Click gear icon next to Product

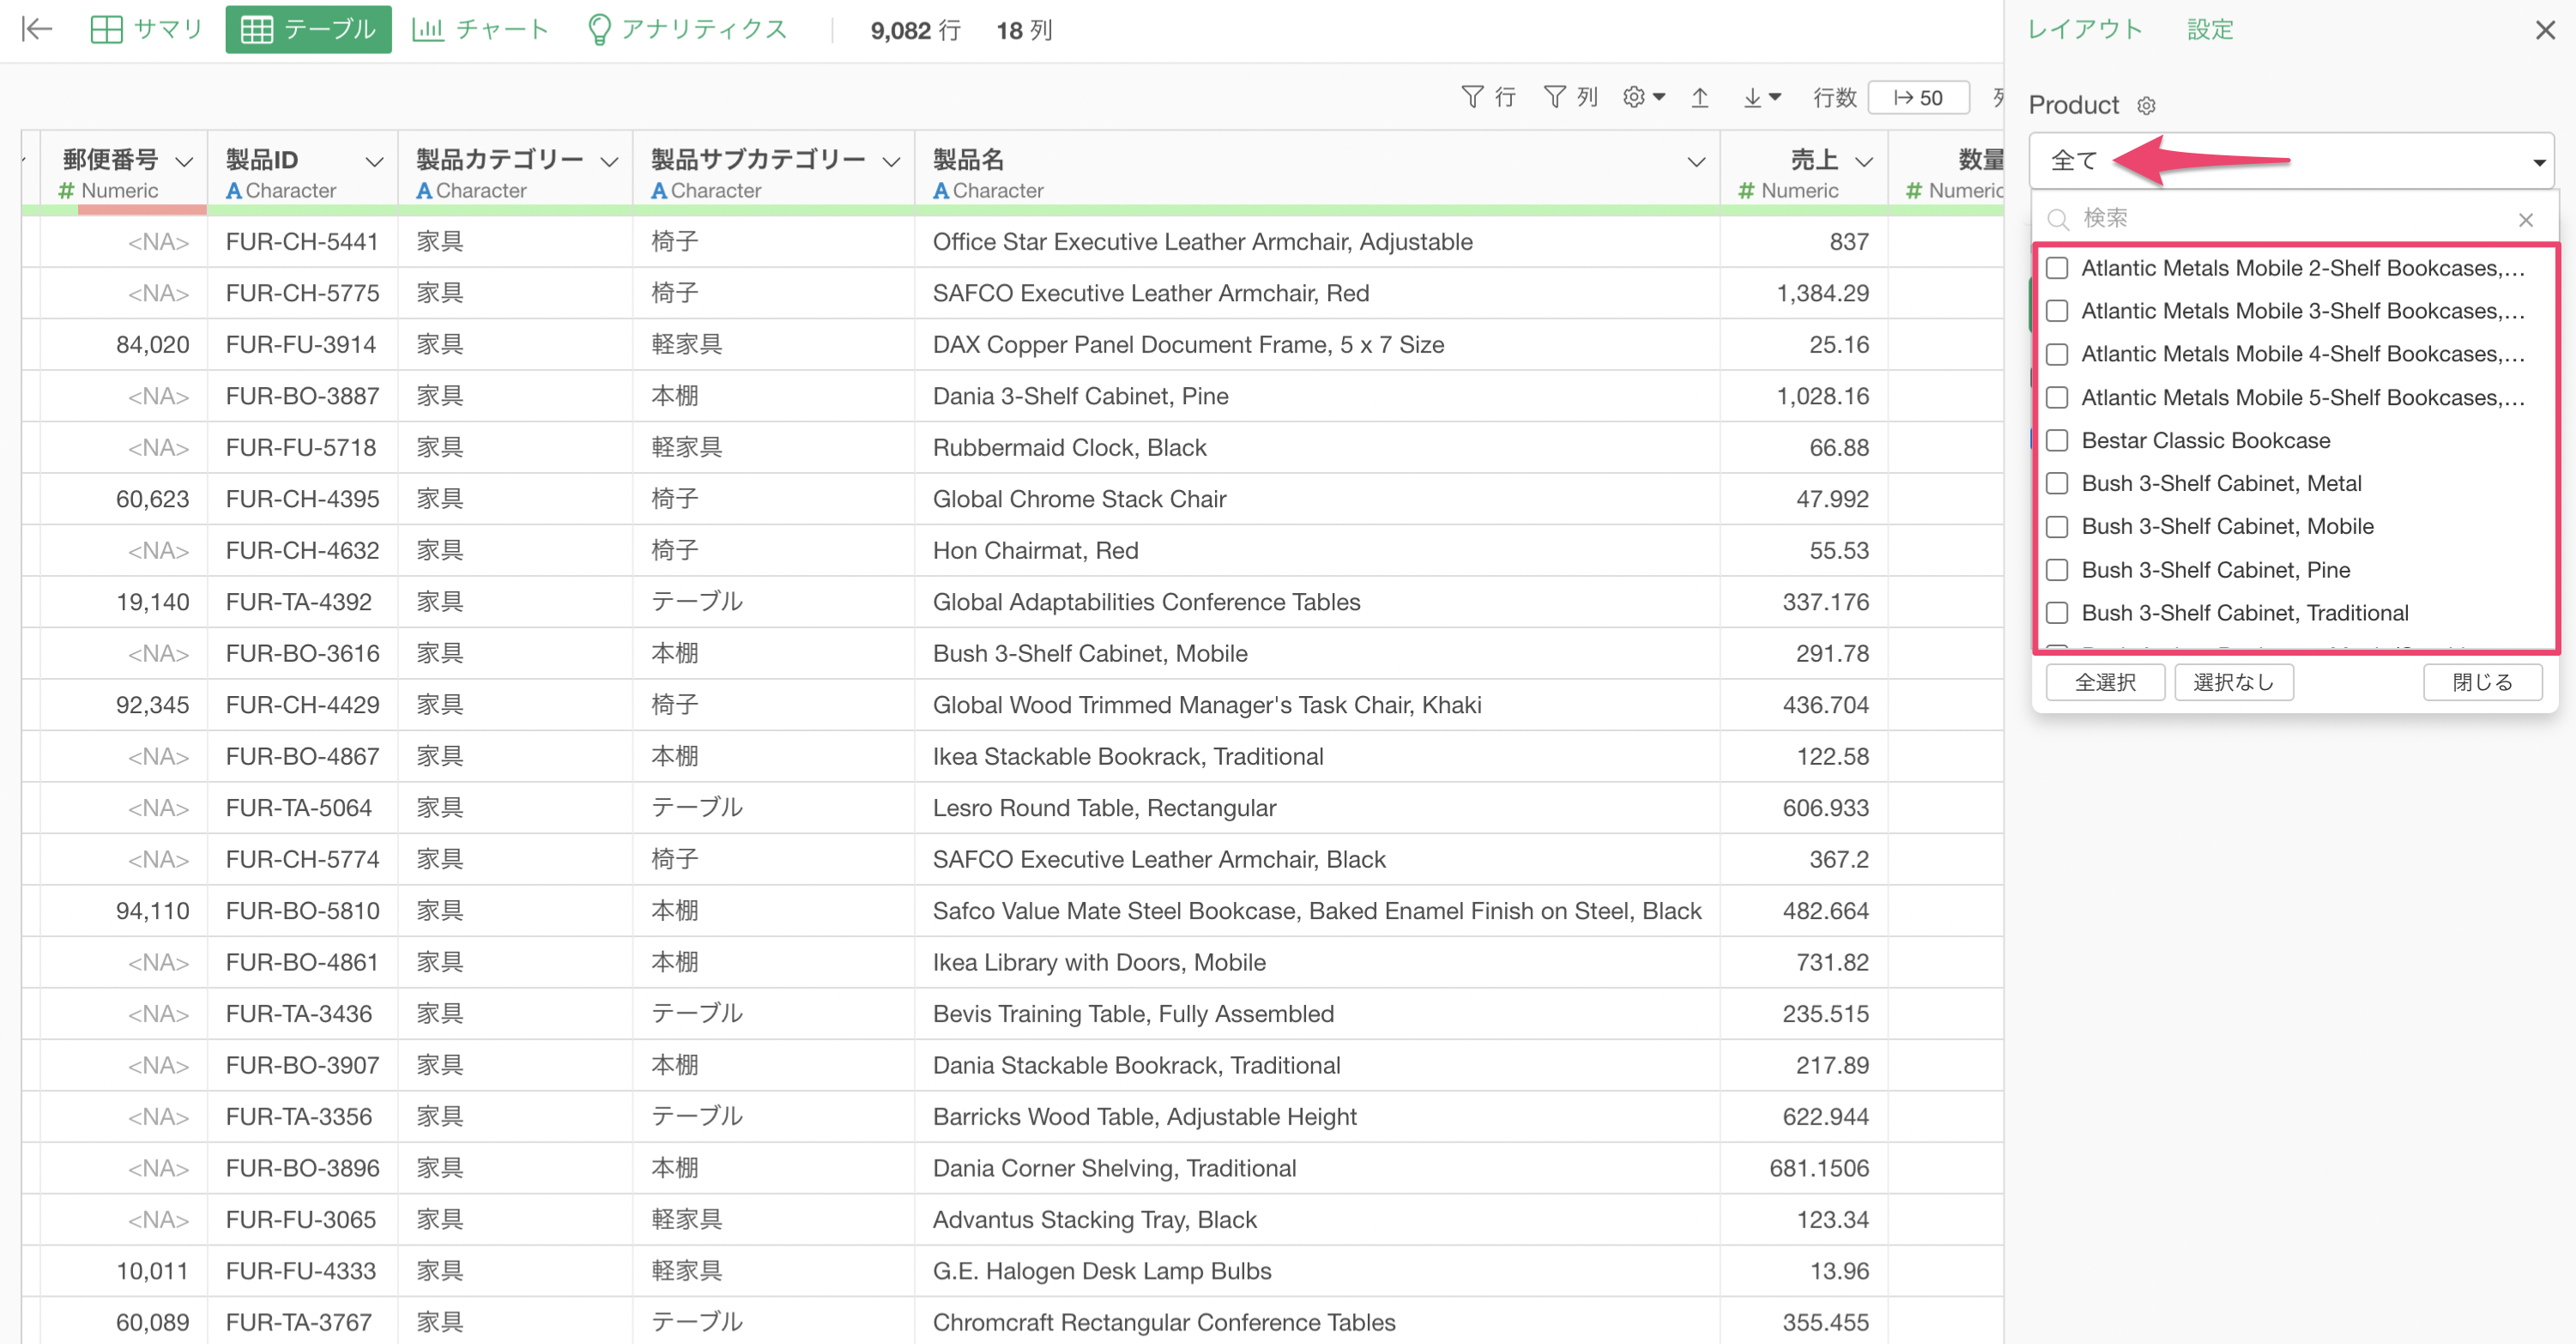2146,106
